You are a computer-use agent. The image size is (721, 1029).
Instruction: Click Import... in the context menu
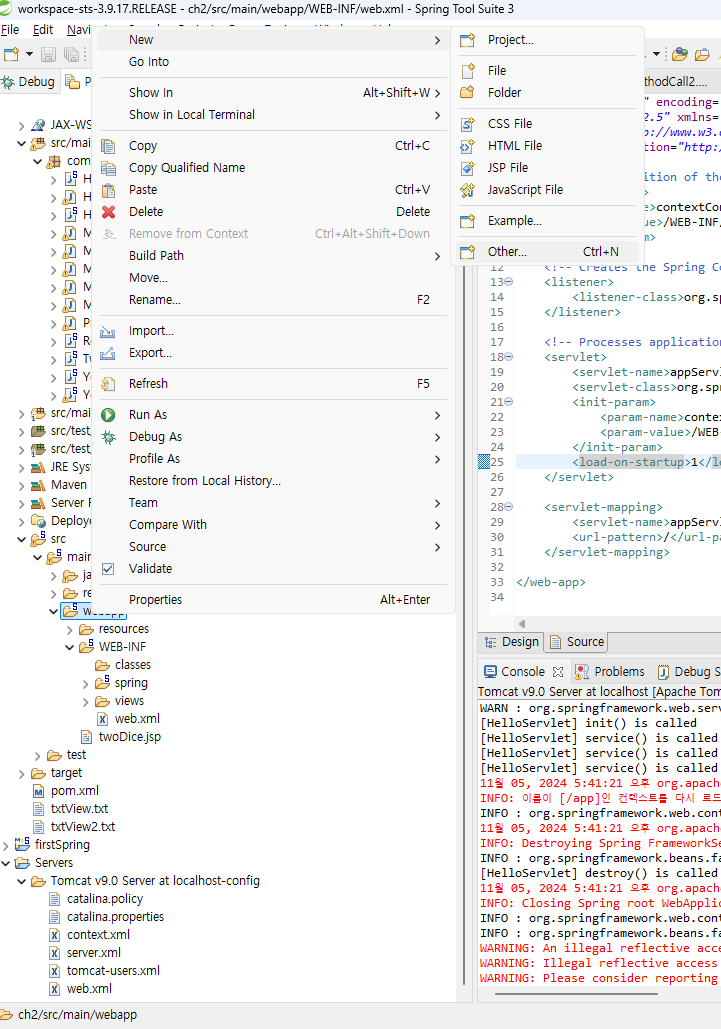pos(272,331)
